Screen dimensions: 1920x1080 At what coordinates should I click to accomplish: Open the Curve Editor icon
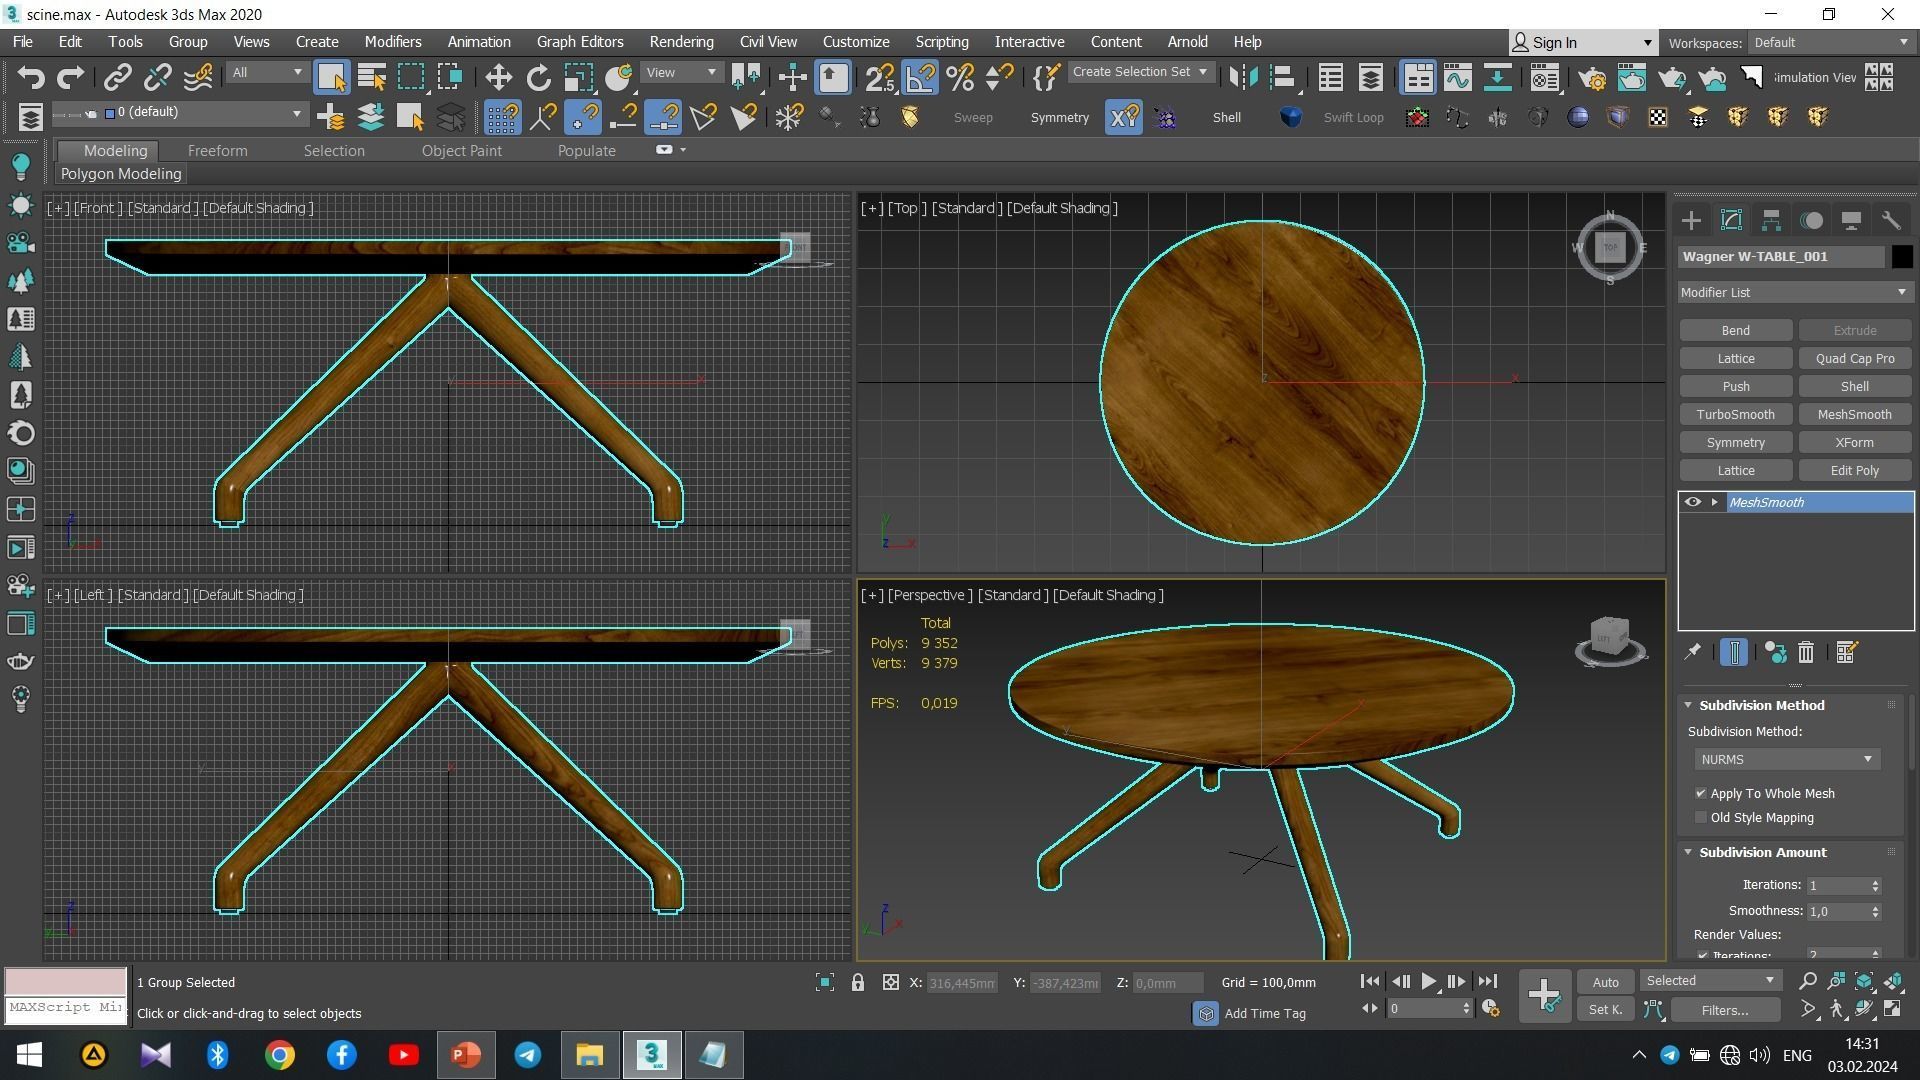coord(1457,77)
